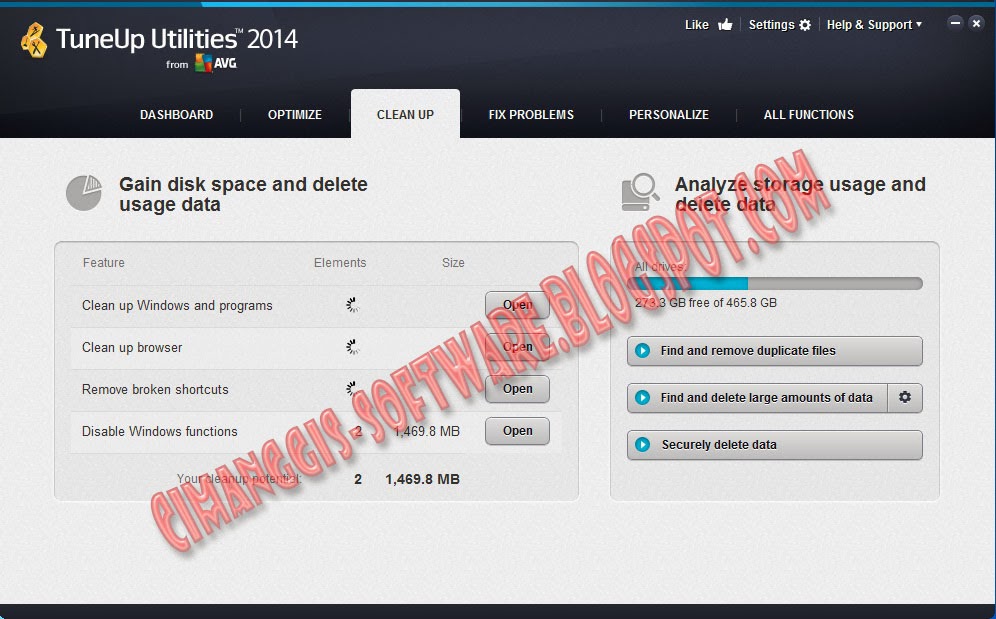Click the 1,469.8 MB total cleanup size
Image resolution: width=996 pixels, height=619 pixels.
coord(422,479)
